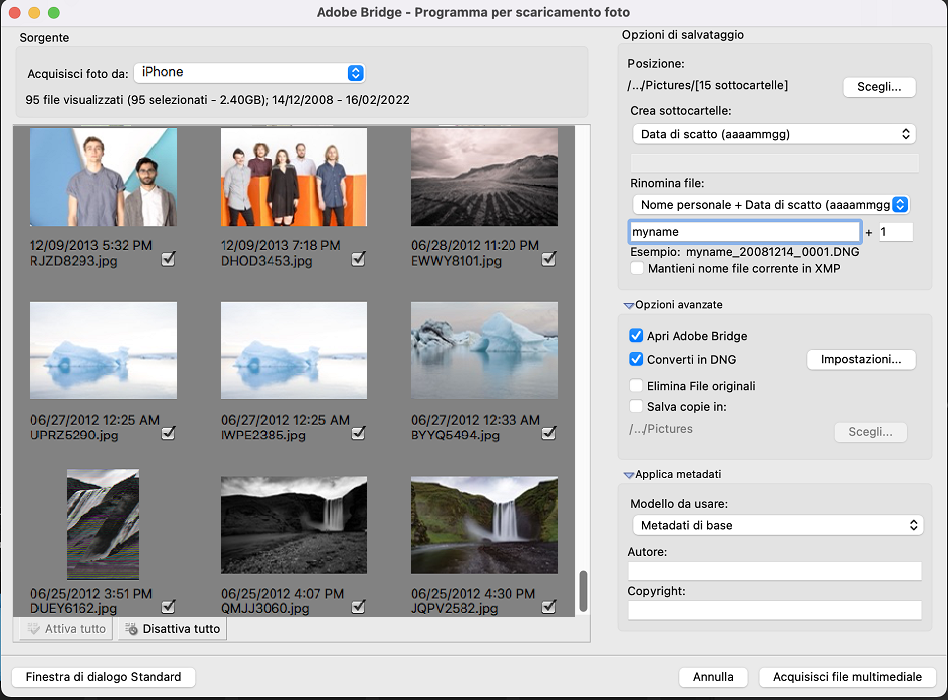Uncheck "Apri Adobe Bridge"
The height and width of the screenshot is (700, 948).
click(636, 336)
